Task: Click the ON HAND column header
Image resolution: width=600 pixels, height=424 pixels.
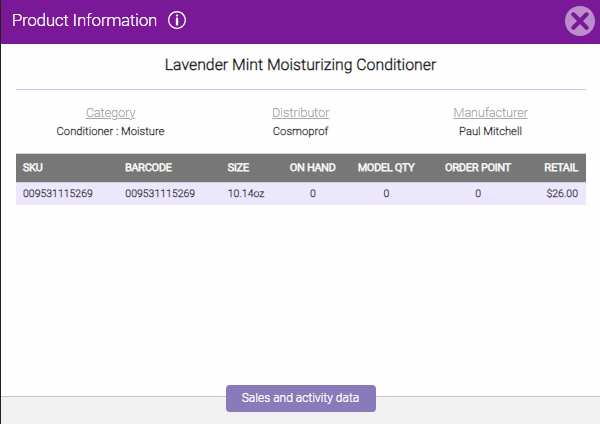Action: (x=312, y=168)
